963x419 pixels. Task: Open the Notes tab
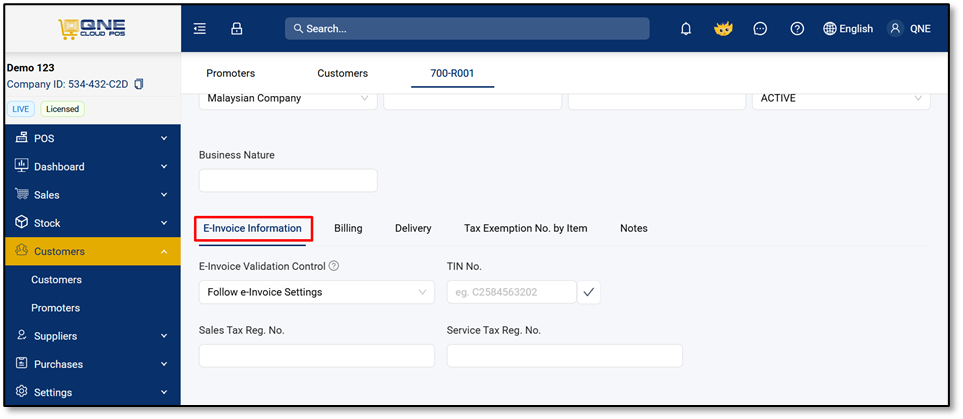(634, 228)
